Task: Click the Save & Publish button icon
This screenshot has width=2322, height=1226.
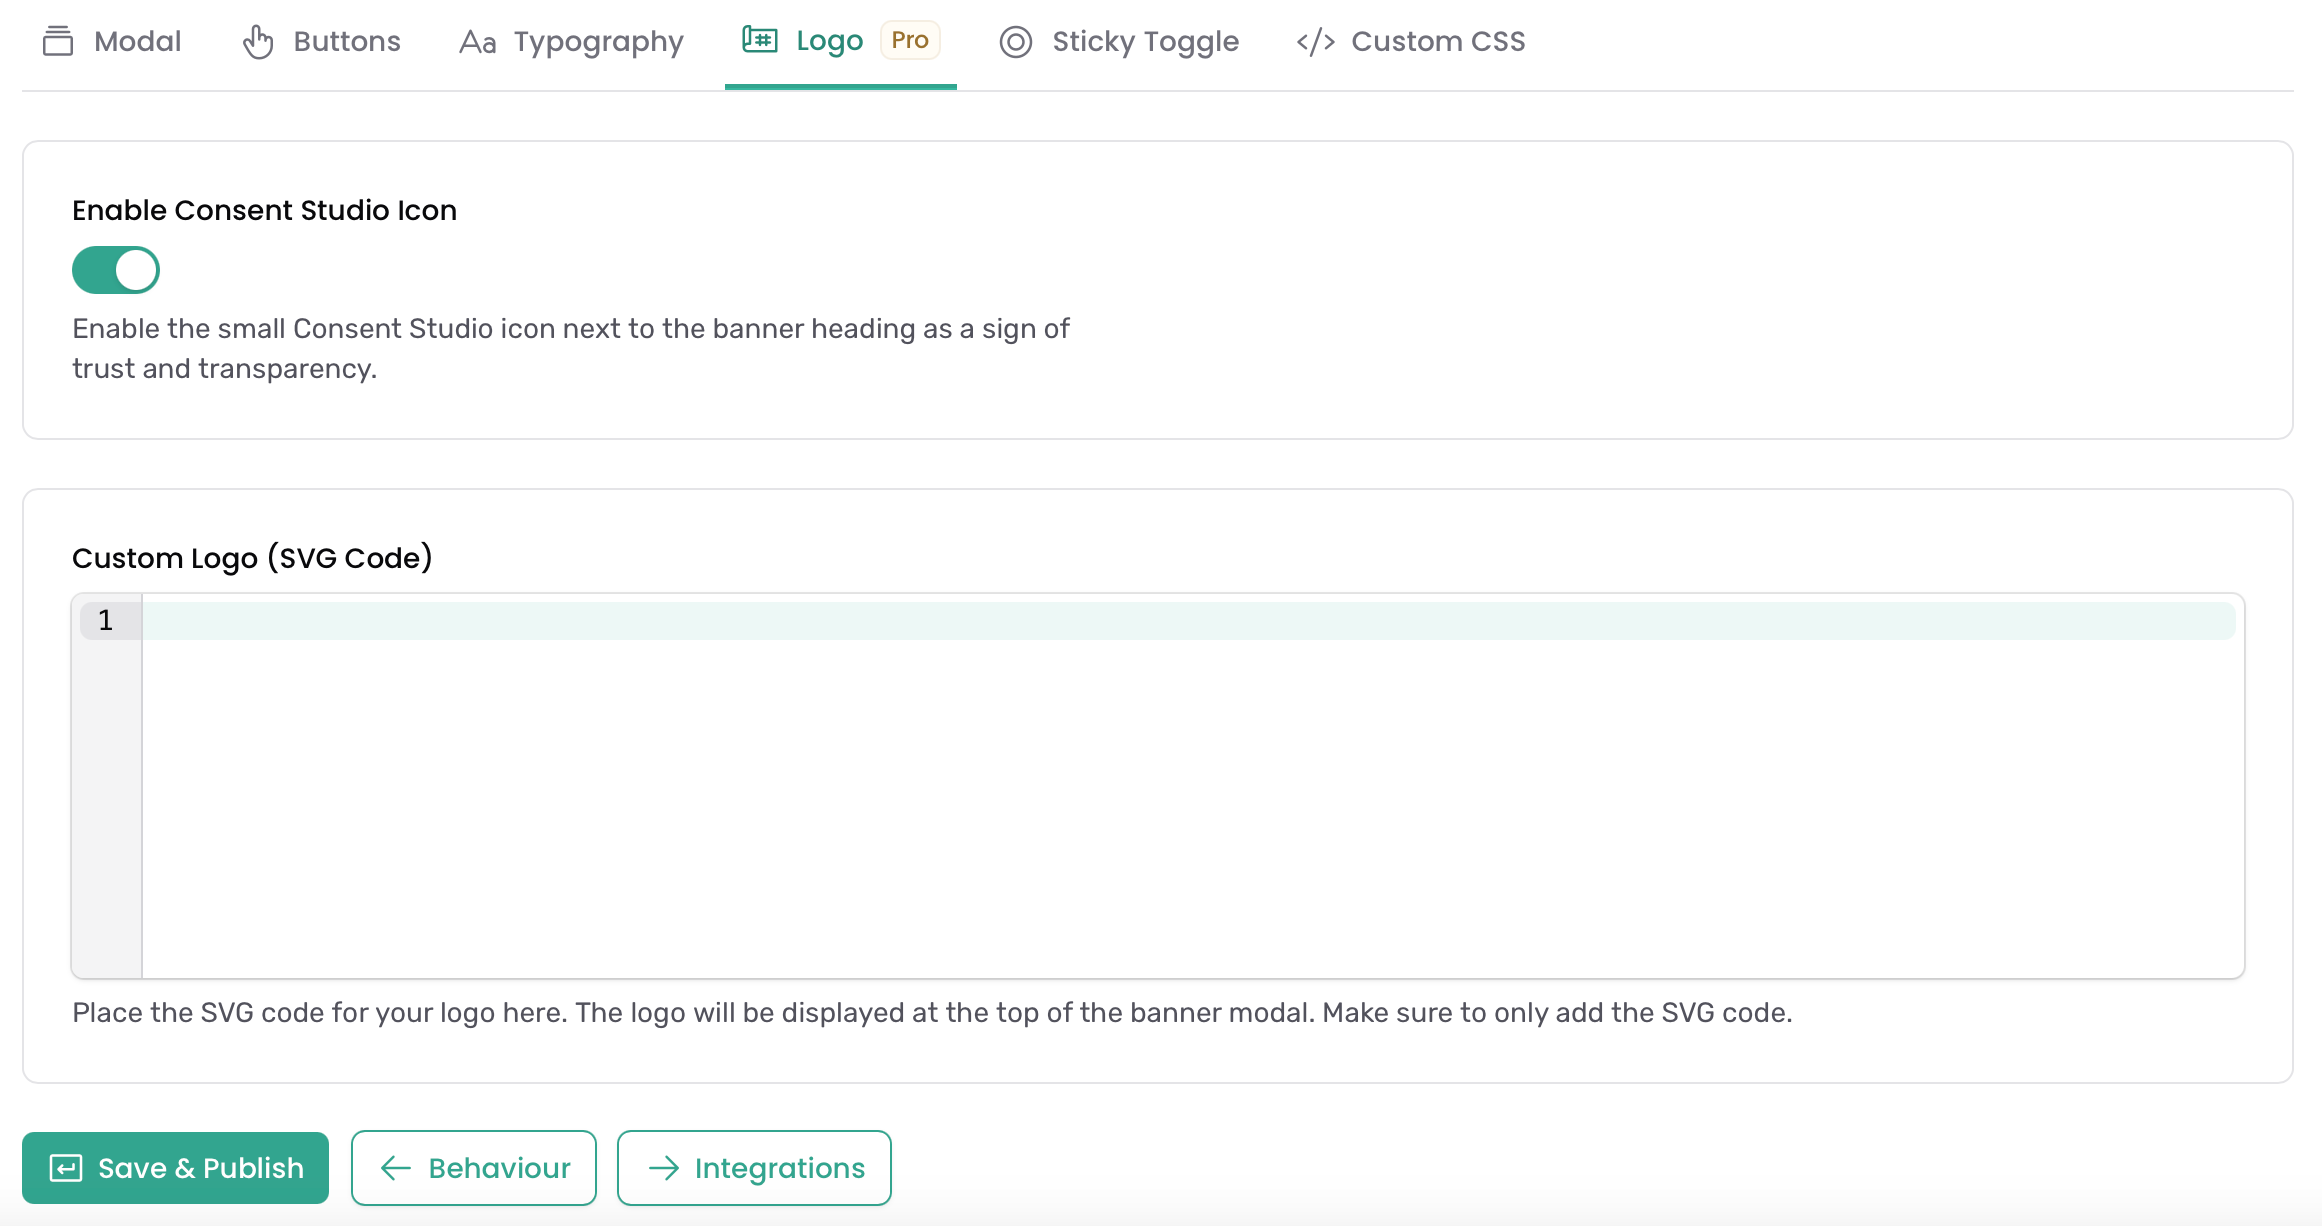Action: 66,1168
